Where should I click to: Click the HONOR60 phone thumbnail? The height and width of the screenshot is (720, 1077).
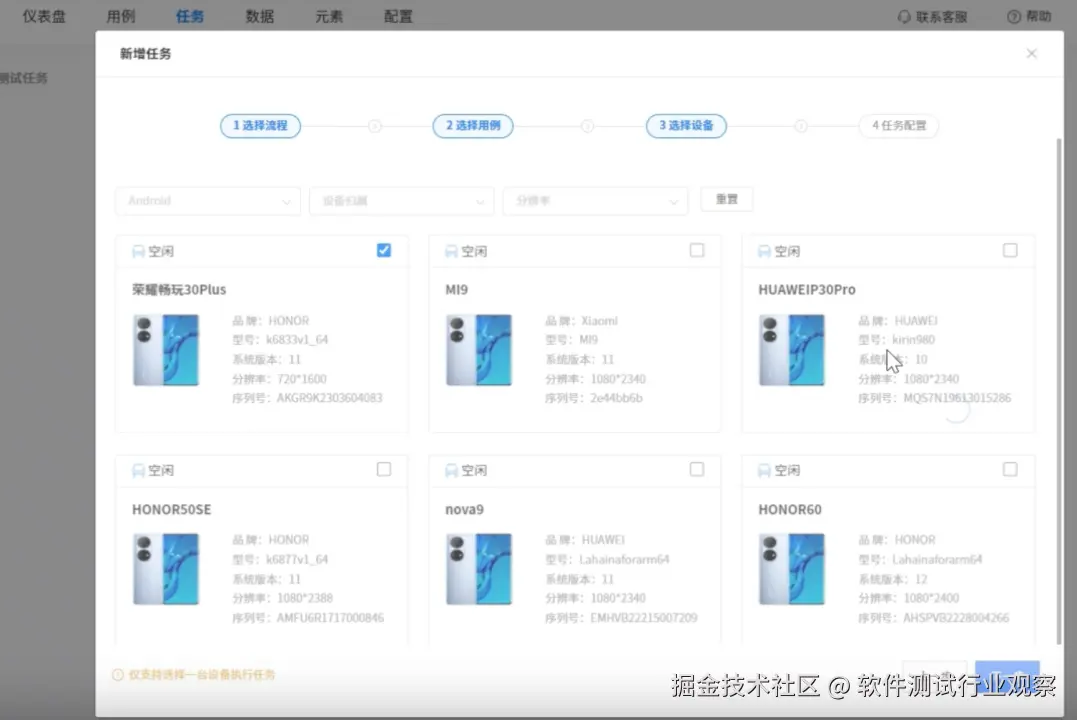pos(792,569)
